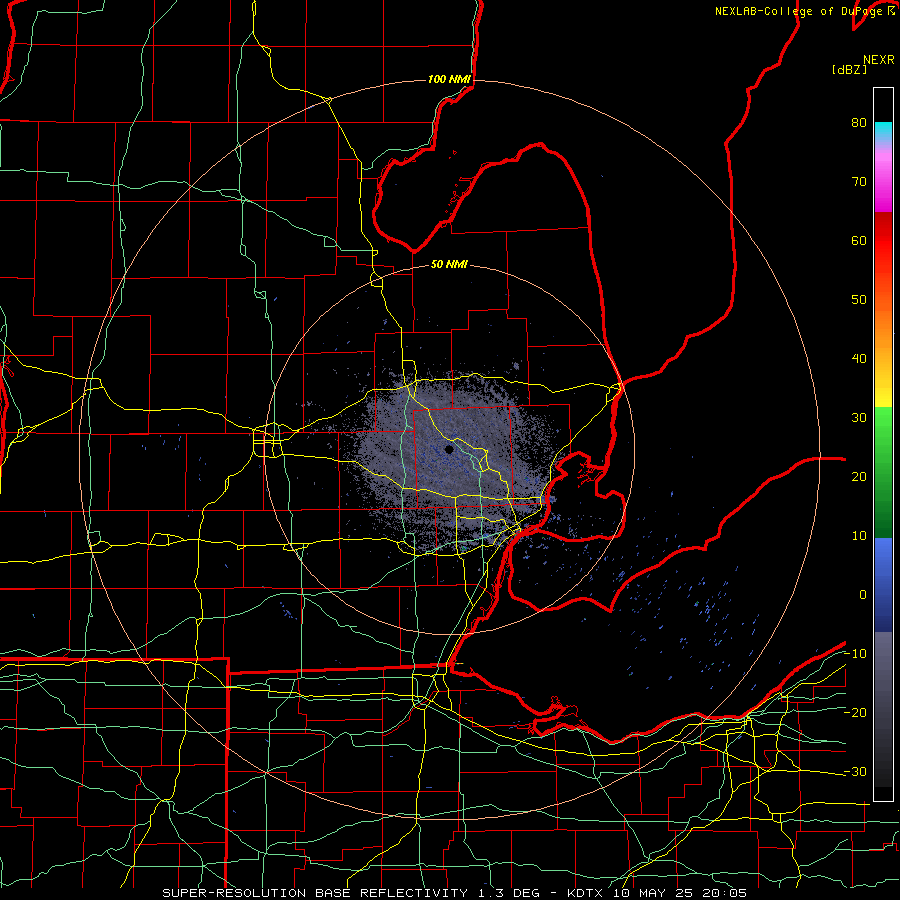
Task: Click the 40 value on the dBZ scale
Action: [x=859, y=359]
